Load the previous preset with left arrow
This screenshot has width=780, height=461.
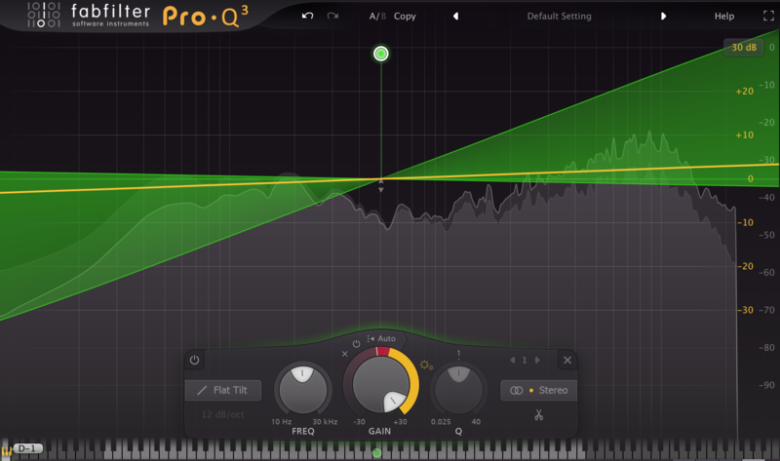(456, 16)
